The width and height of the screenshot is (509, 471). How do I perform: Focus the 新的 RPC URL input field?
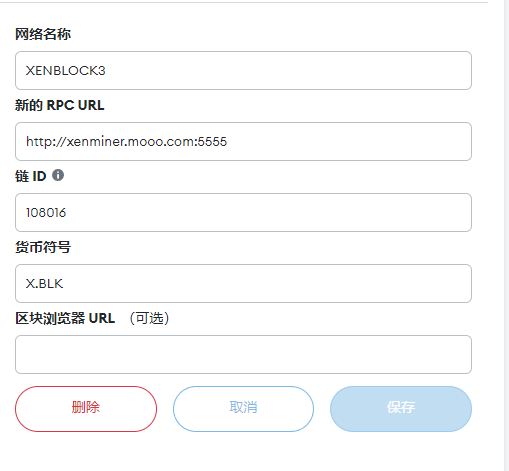tap(243, 141)
